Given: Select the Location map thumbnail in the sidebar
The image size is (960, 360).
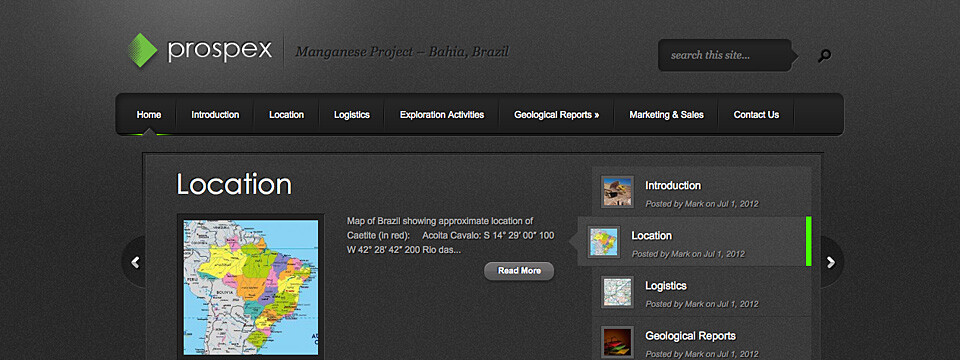Looking at the screenshot, I should pyautogui.click(x=603, y=242).
